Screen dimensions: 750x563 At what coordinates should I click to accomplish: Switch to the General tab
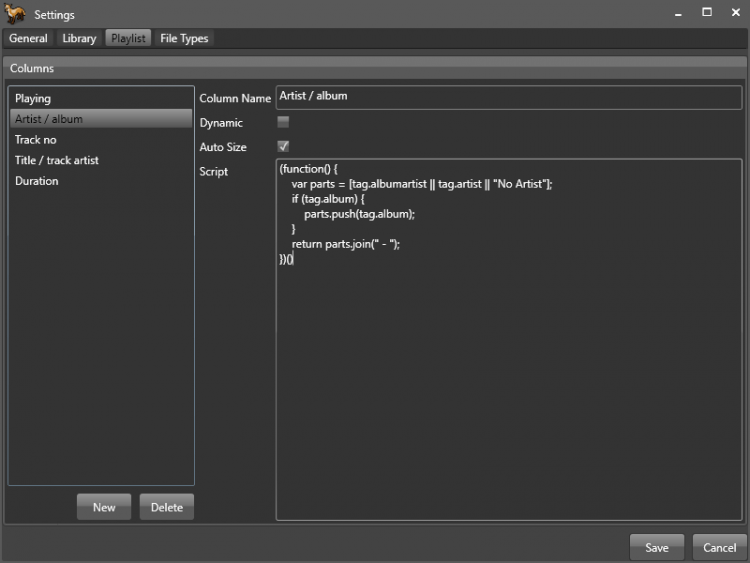click(28, 38)
